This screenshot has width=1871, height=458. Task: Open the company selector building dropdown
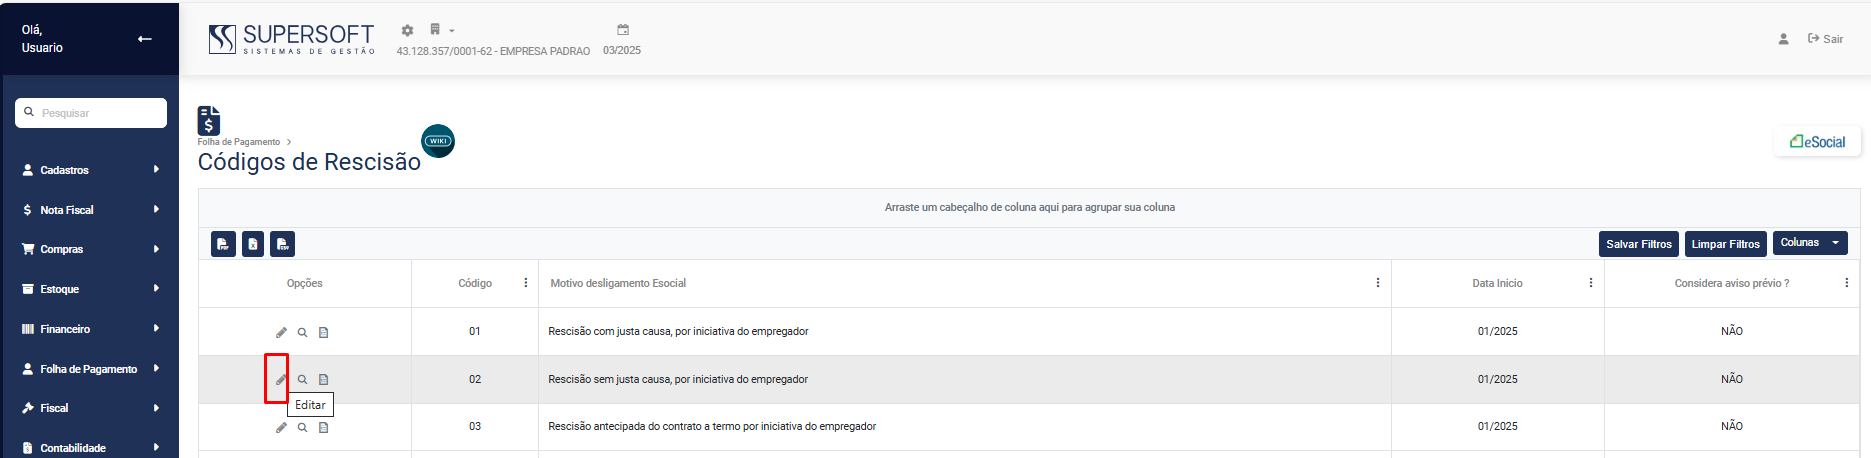click(440, 30)
